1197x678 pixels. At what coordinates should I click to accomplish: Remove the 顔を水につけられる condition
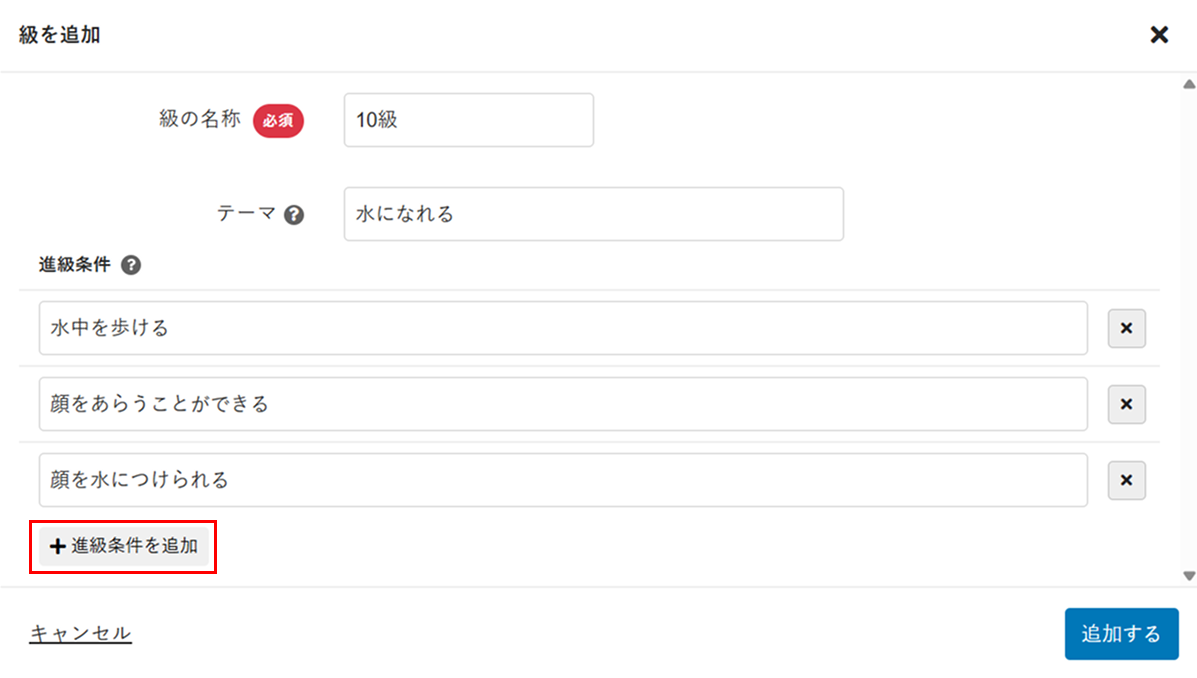click(x=1126, y=480)
